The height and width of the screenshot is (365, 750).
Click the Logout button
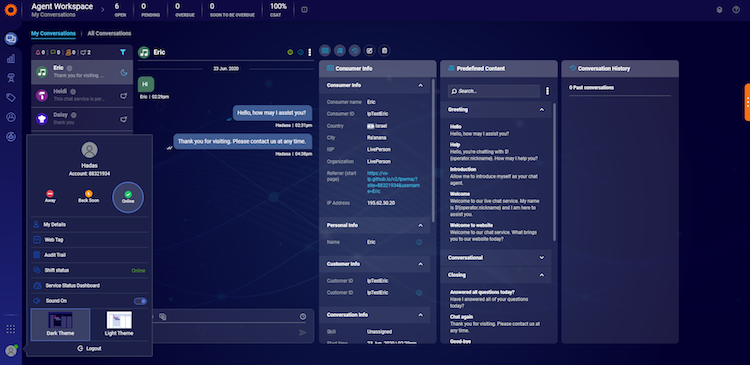(x=89, y=348)
